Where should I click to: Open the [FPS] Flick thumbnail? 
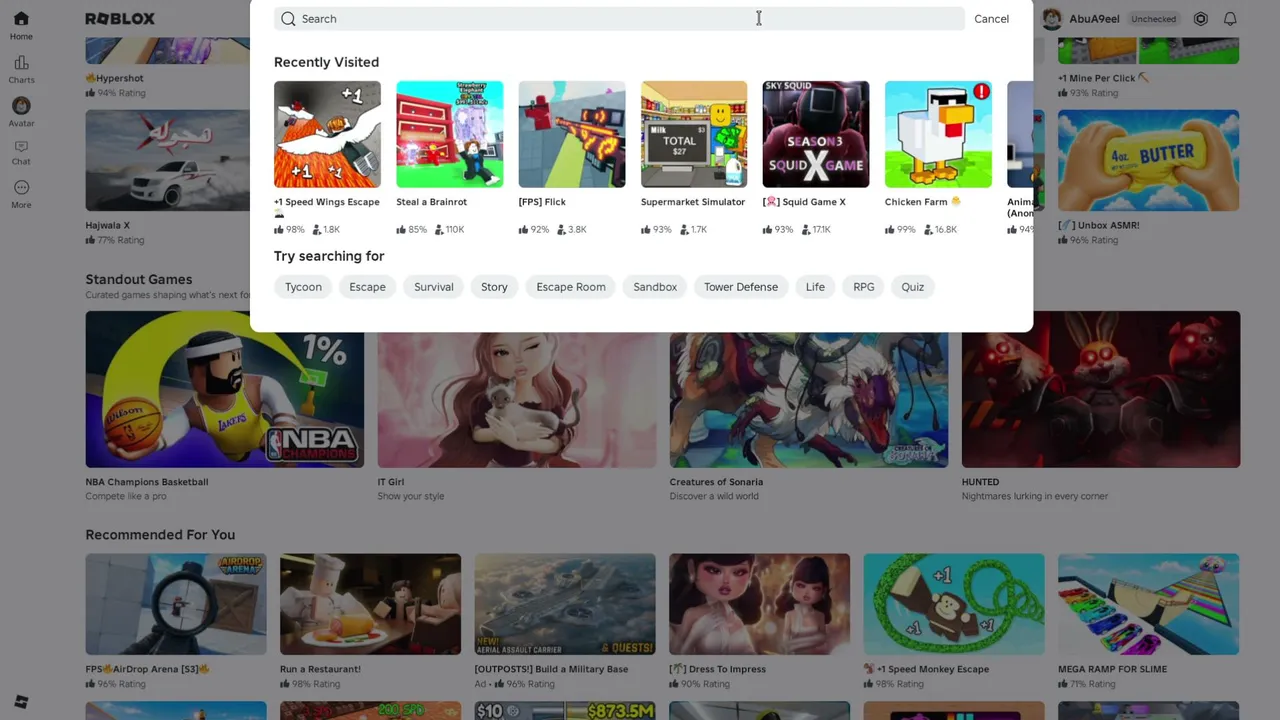point(572,134)
